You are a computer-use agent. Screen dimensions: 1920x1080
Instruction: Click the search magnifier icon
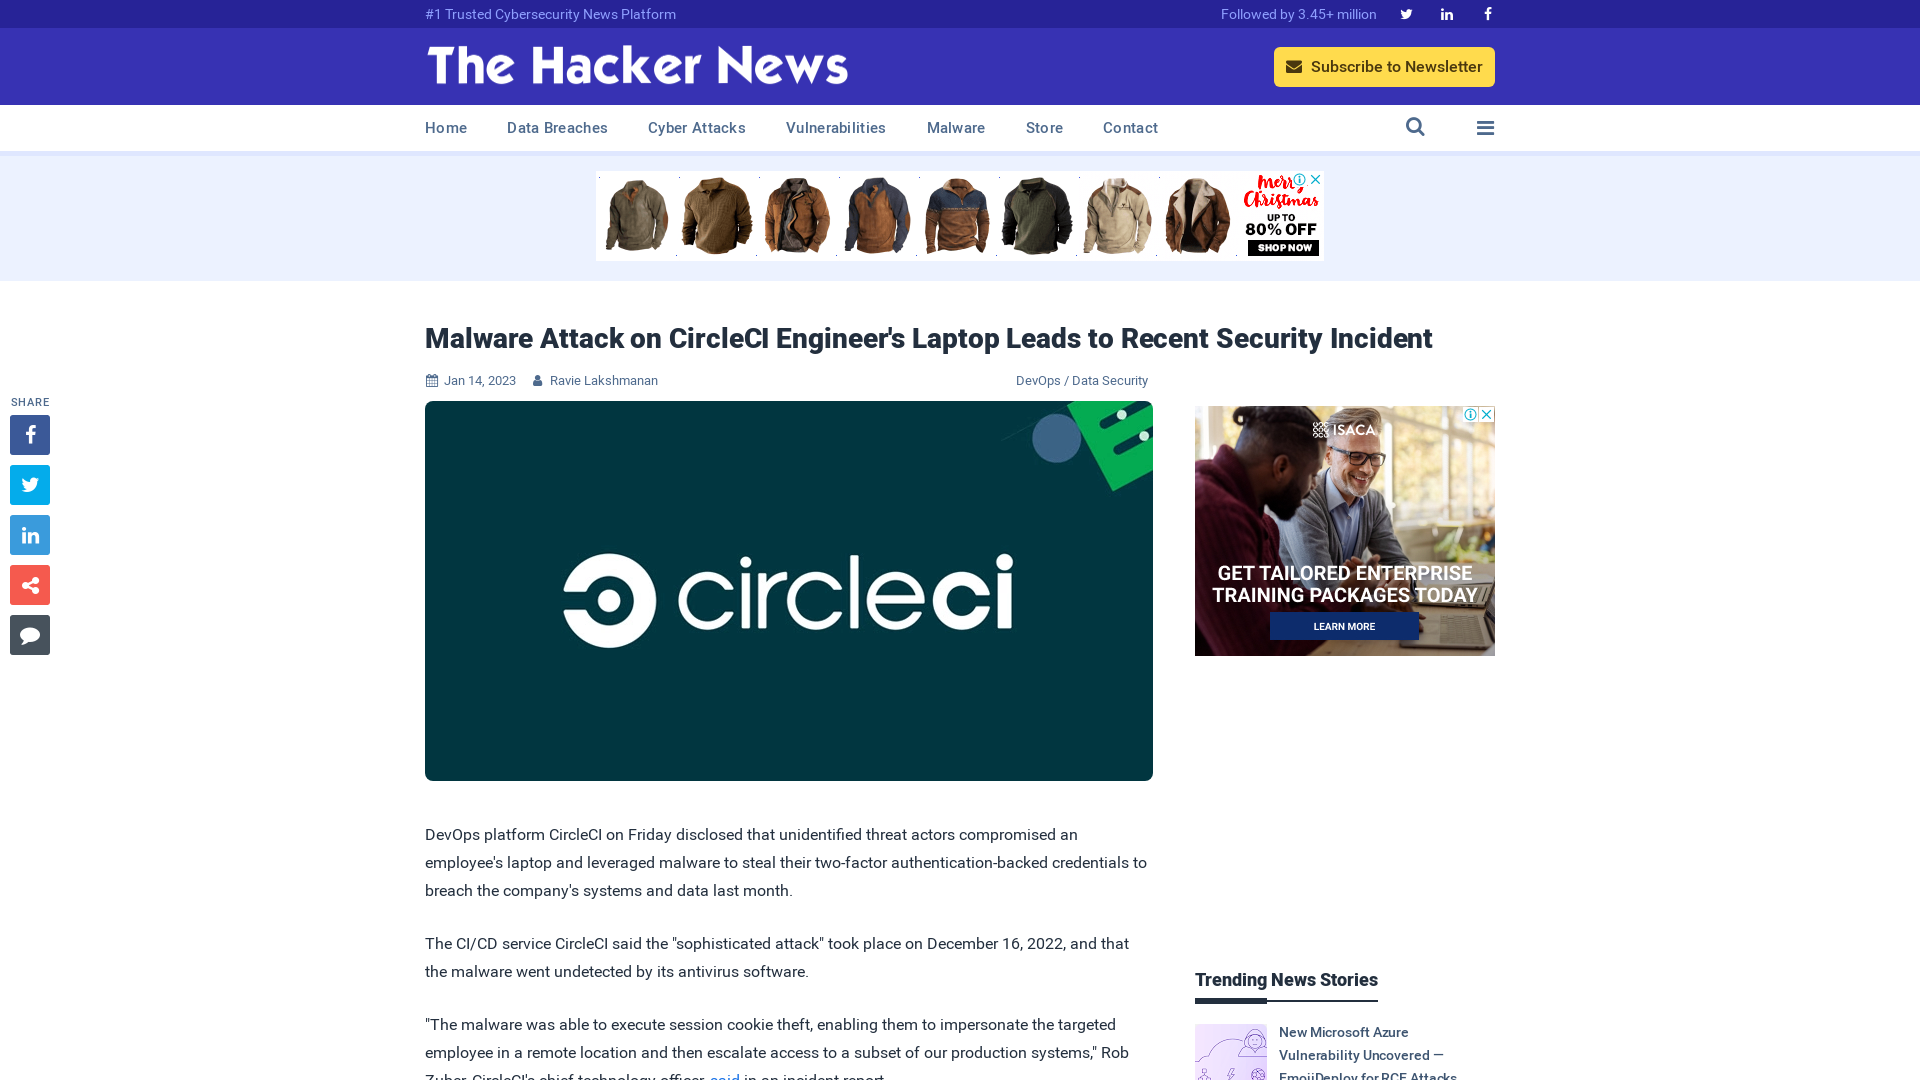click(1415, 128)
